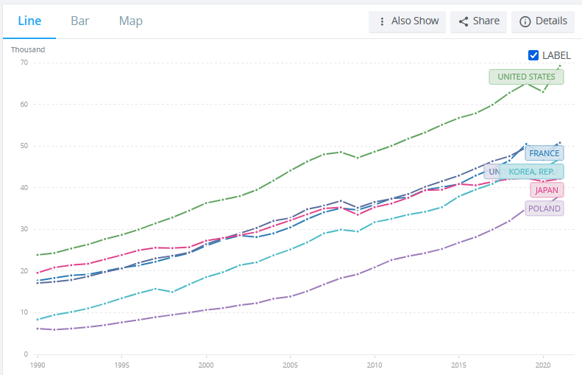Click the 1990 x-axis year label
This screenshot has height=375, width=582.
37,365
